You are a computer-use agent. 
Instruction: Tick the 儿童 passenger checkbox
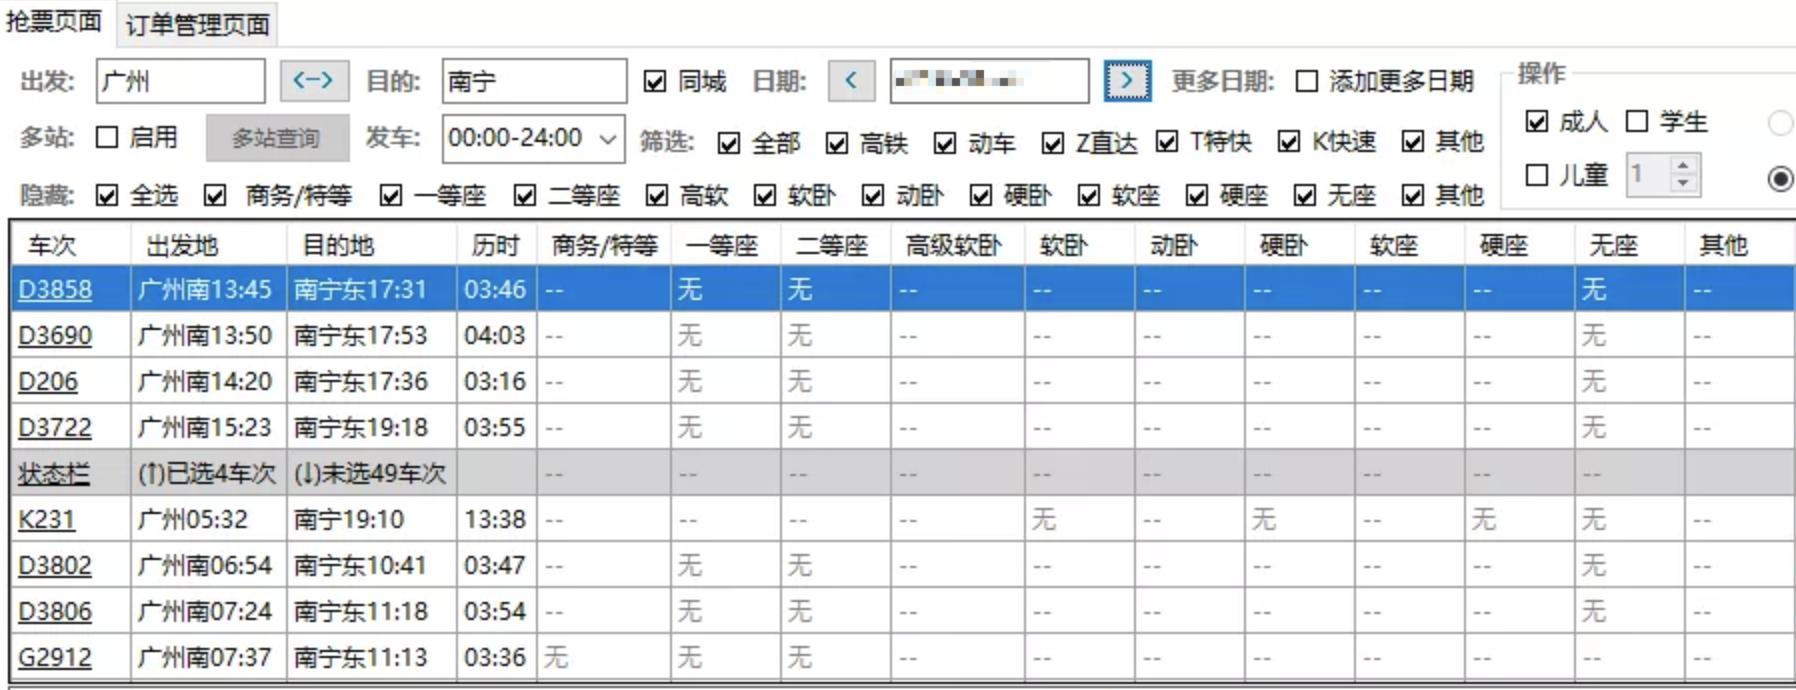pyautogui.click(x=1537, y=175)
